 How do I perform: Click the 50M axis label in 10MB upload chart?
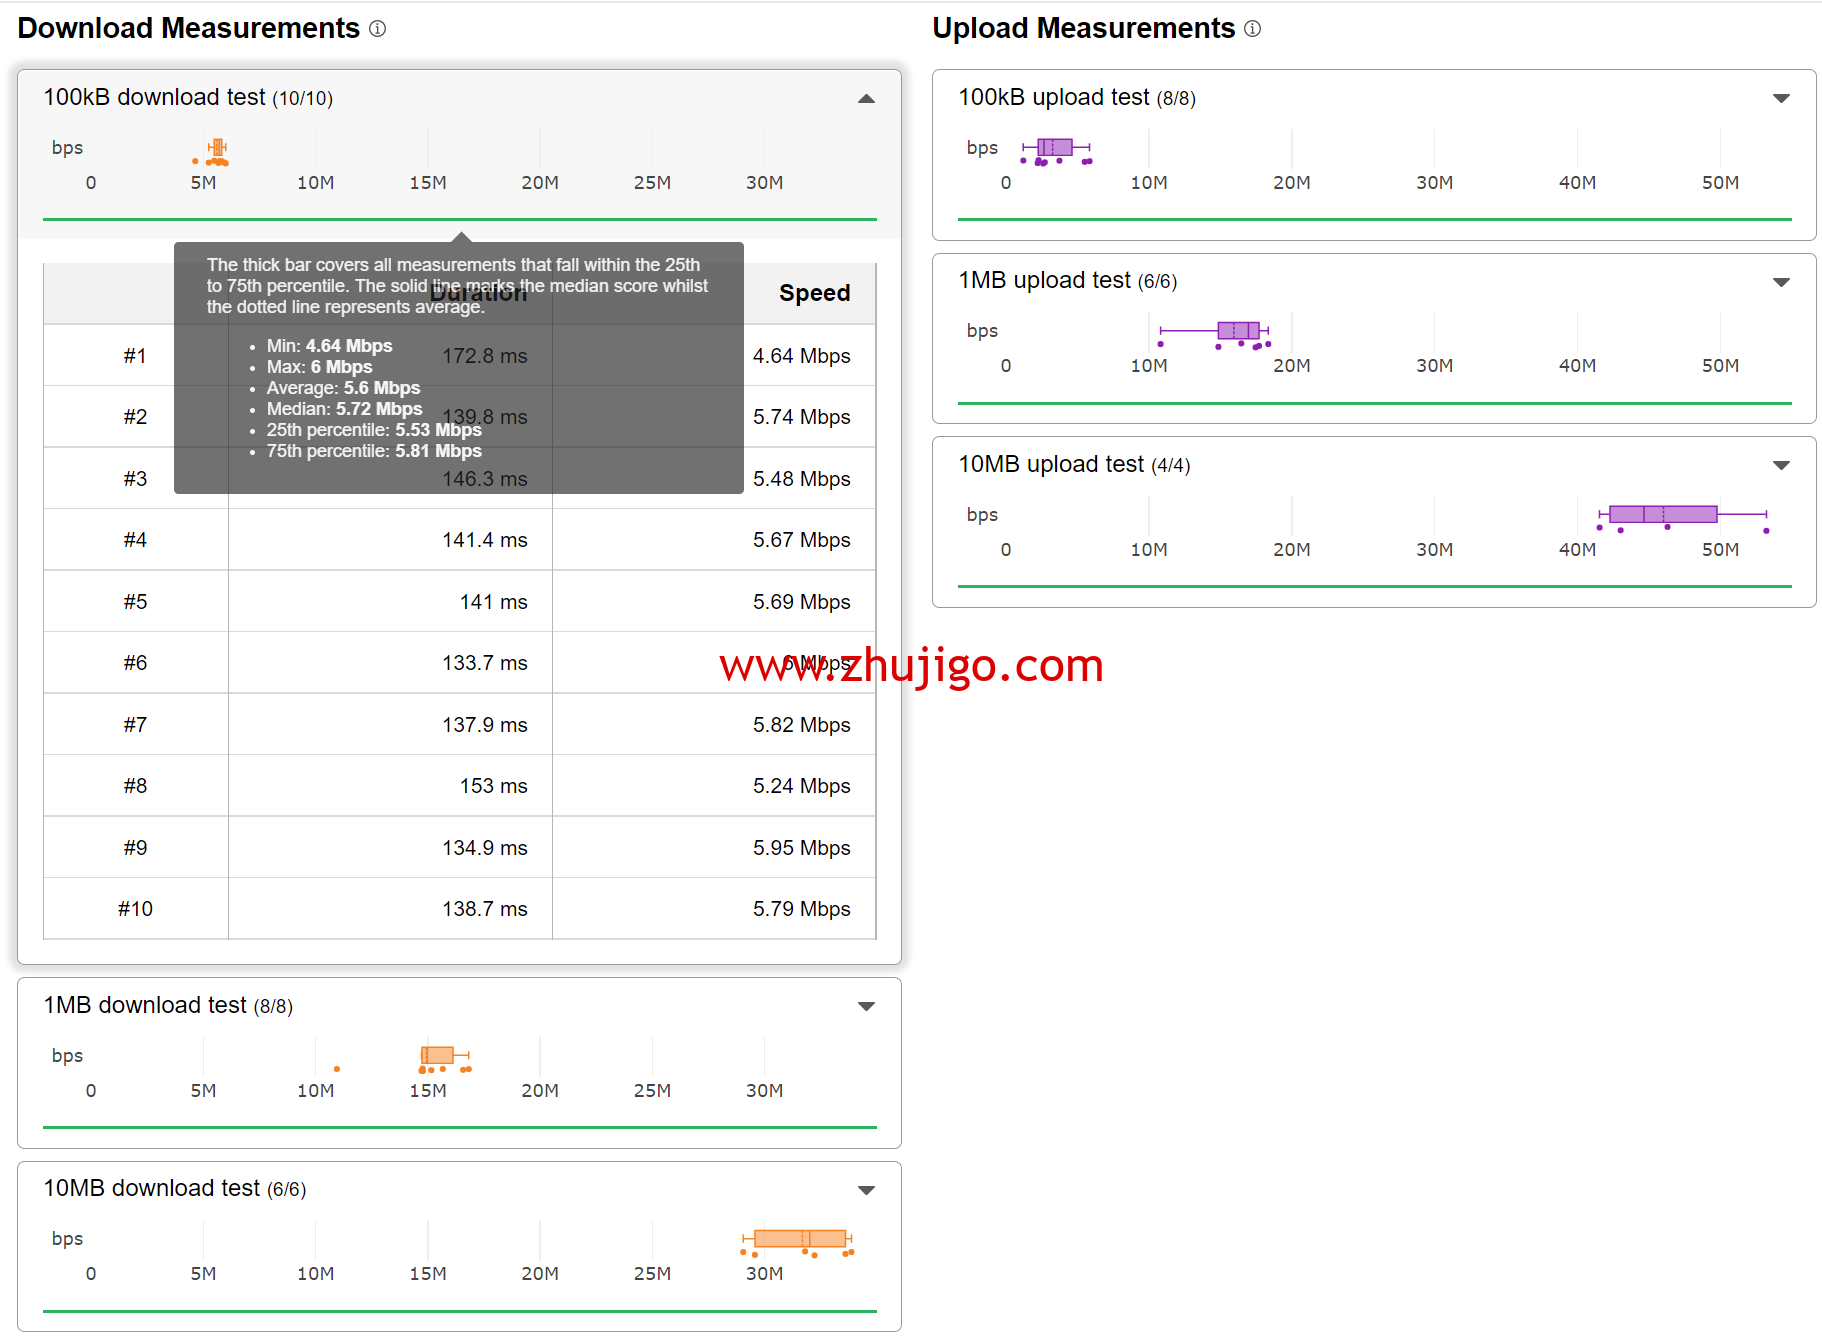coord(1720,550)
